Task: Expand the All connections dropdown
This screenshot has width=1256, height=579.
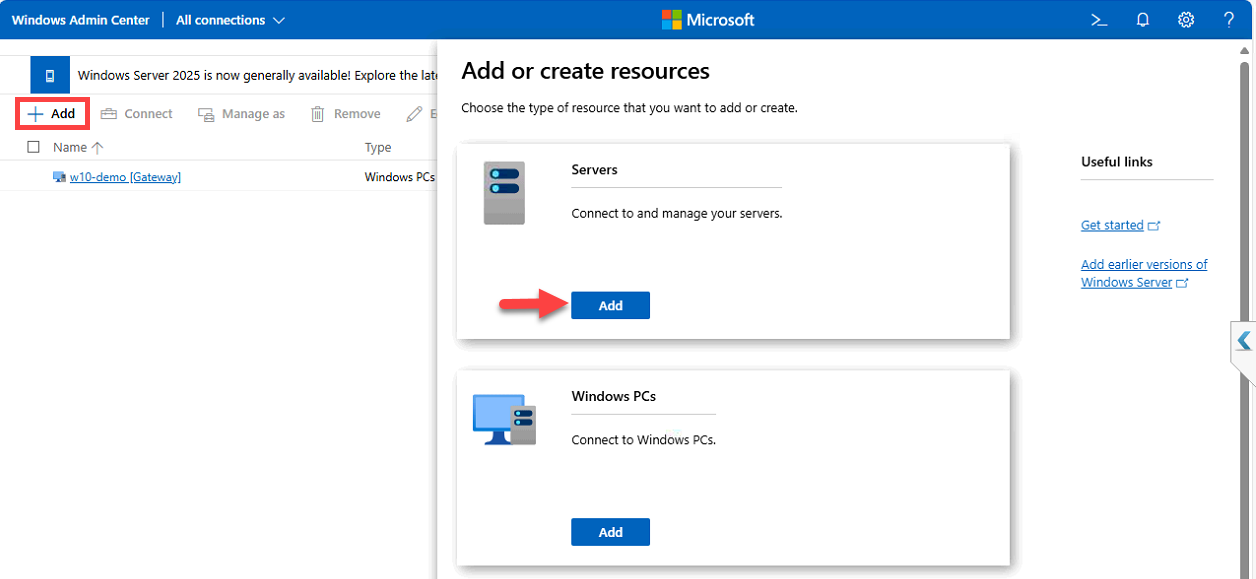Action: (x=230, y=20)
